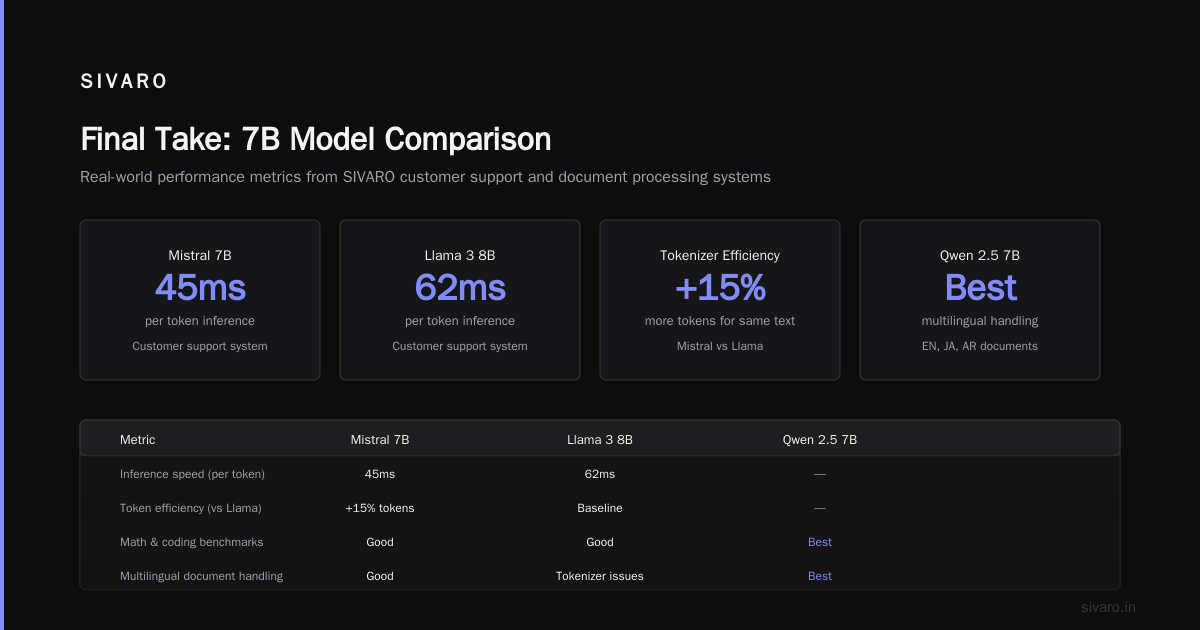The image size is (1200, 630).
Task: Click the +15% tokens table cell
Action: pos(380,508)
